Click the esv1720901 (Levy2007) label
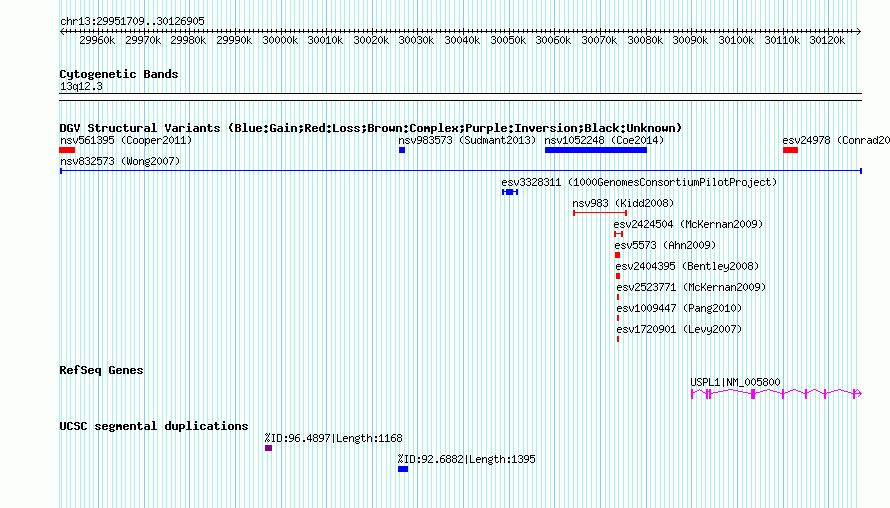 pyautogui.click(x=679, y=329)
